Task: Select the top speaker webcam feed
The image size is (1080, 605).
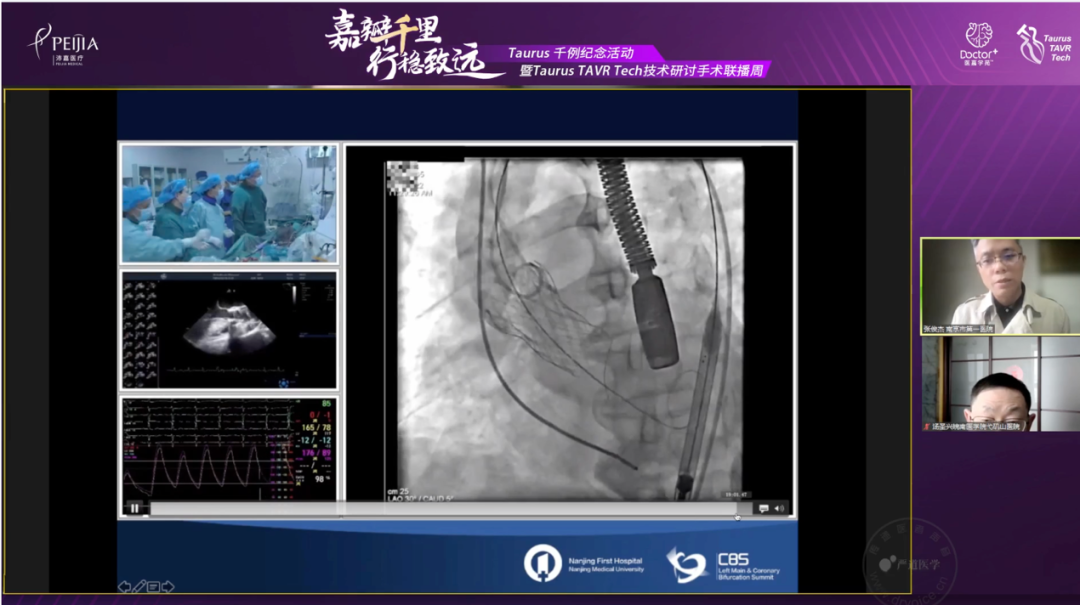Action: pyautogui.click(x=999, y=285)
